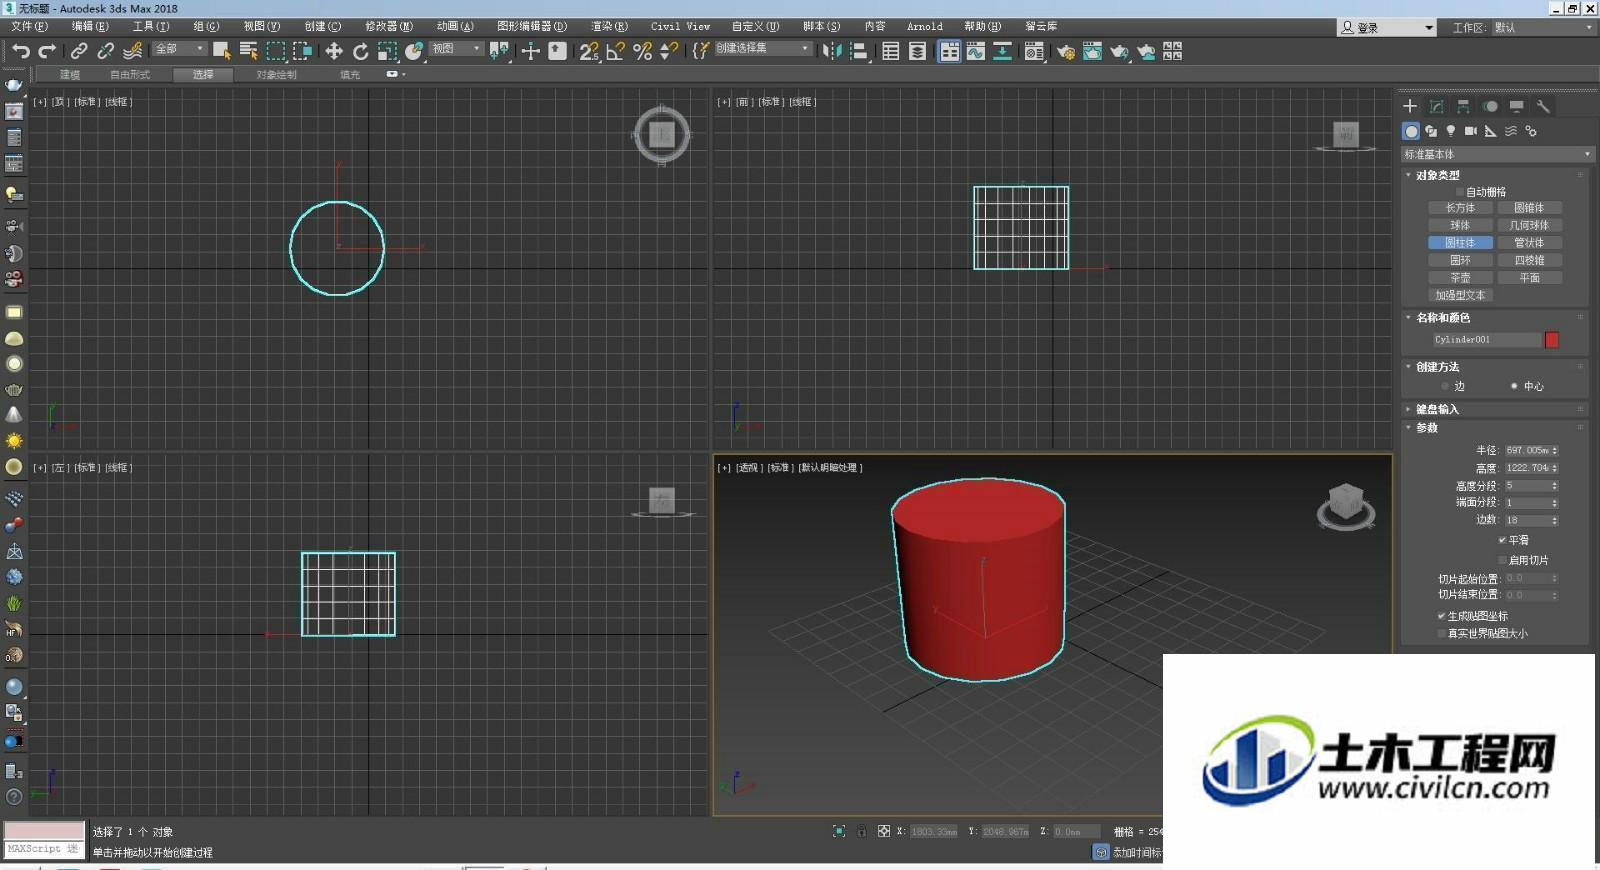Image resolution: width=1600 pixels, height=870 pixels.
Task: Activate the Select and Scale tool
Action: [x=387, y=51]
